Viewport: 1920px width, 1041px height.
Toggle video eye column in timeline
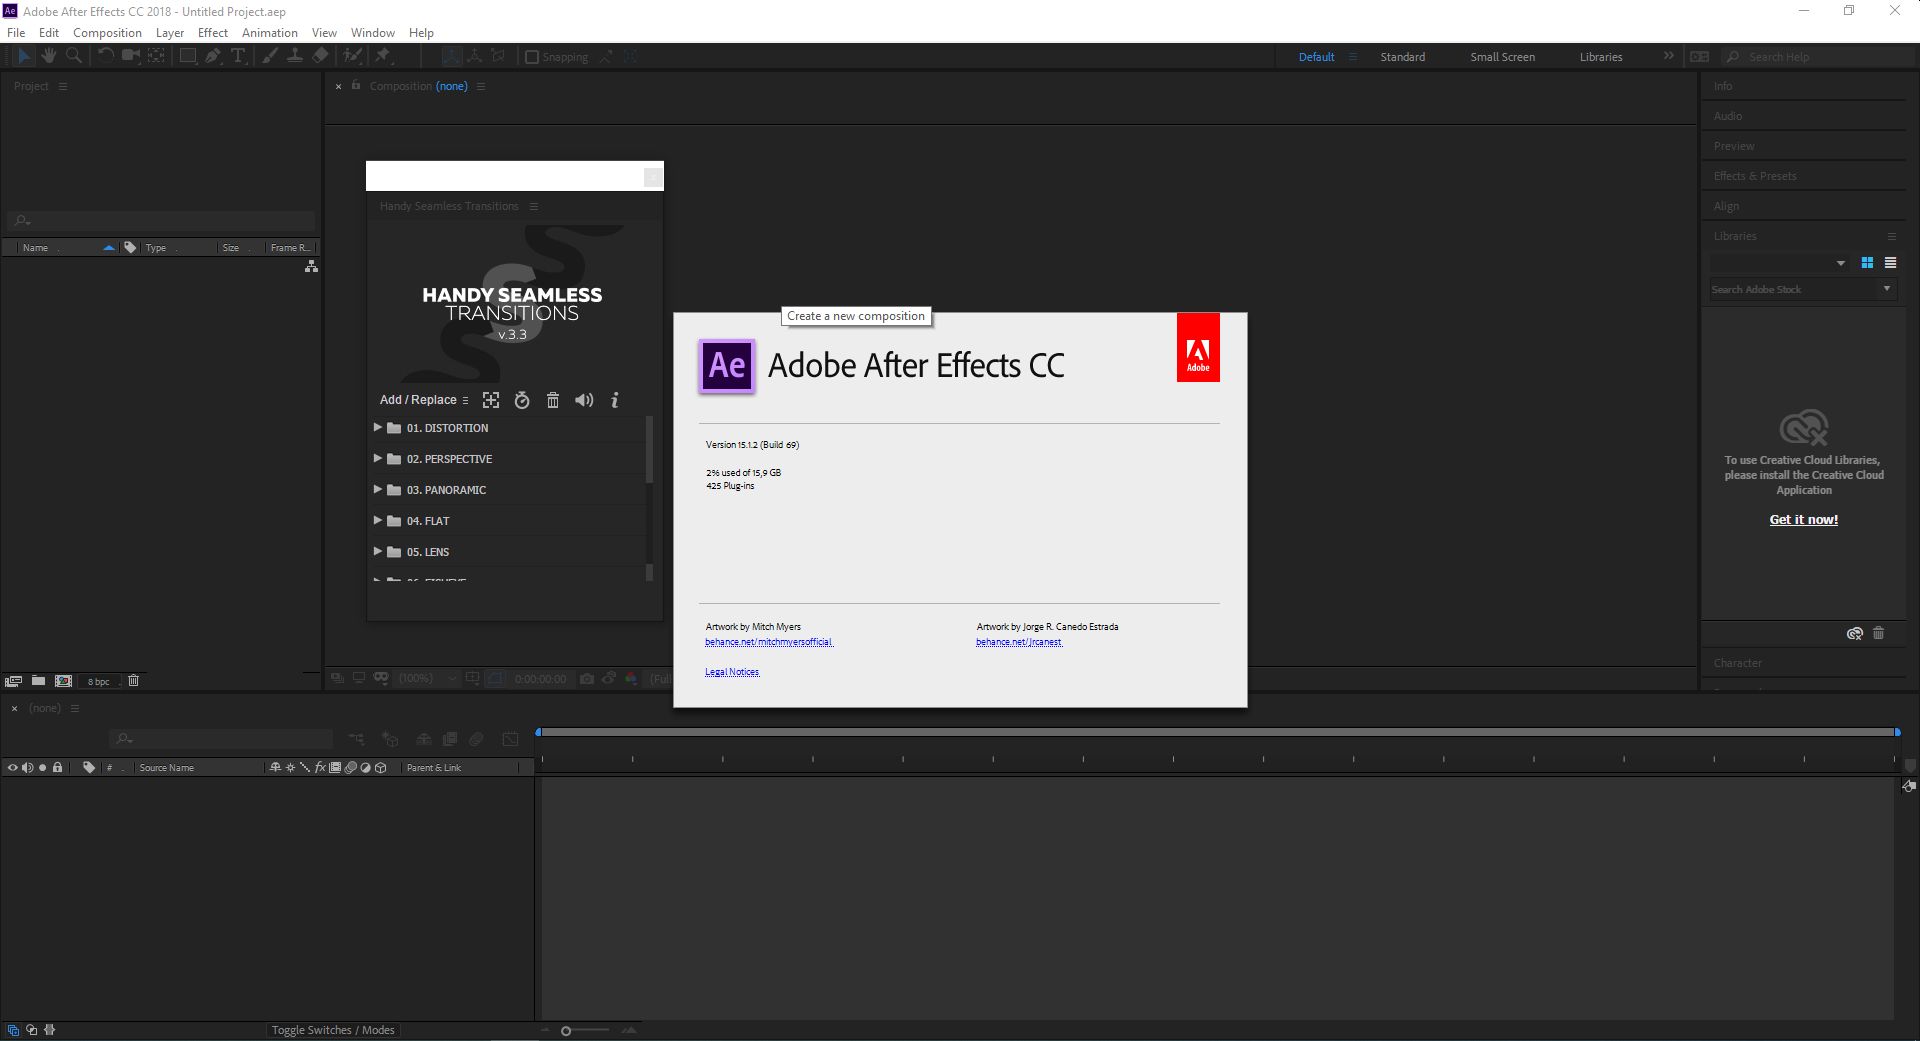(x=13, y=768)
